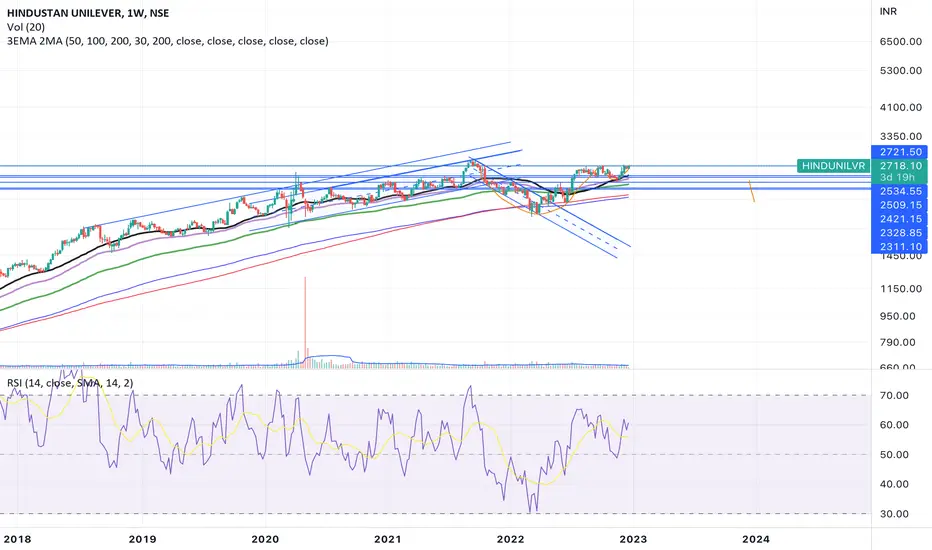932x550 pixels.
Task: Click the RSI 40.00 axis value
Action: [895, 485]
